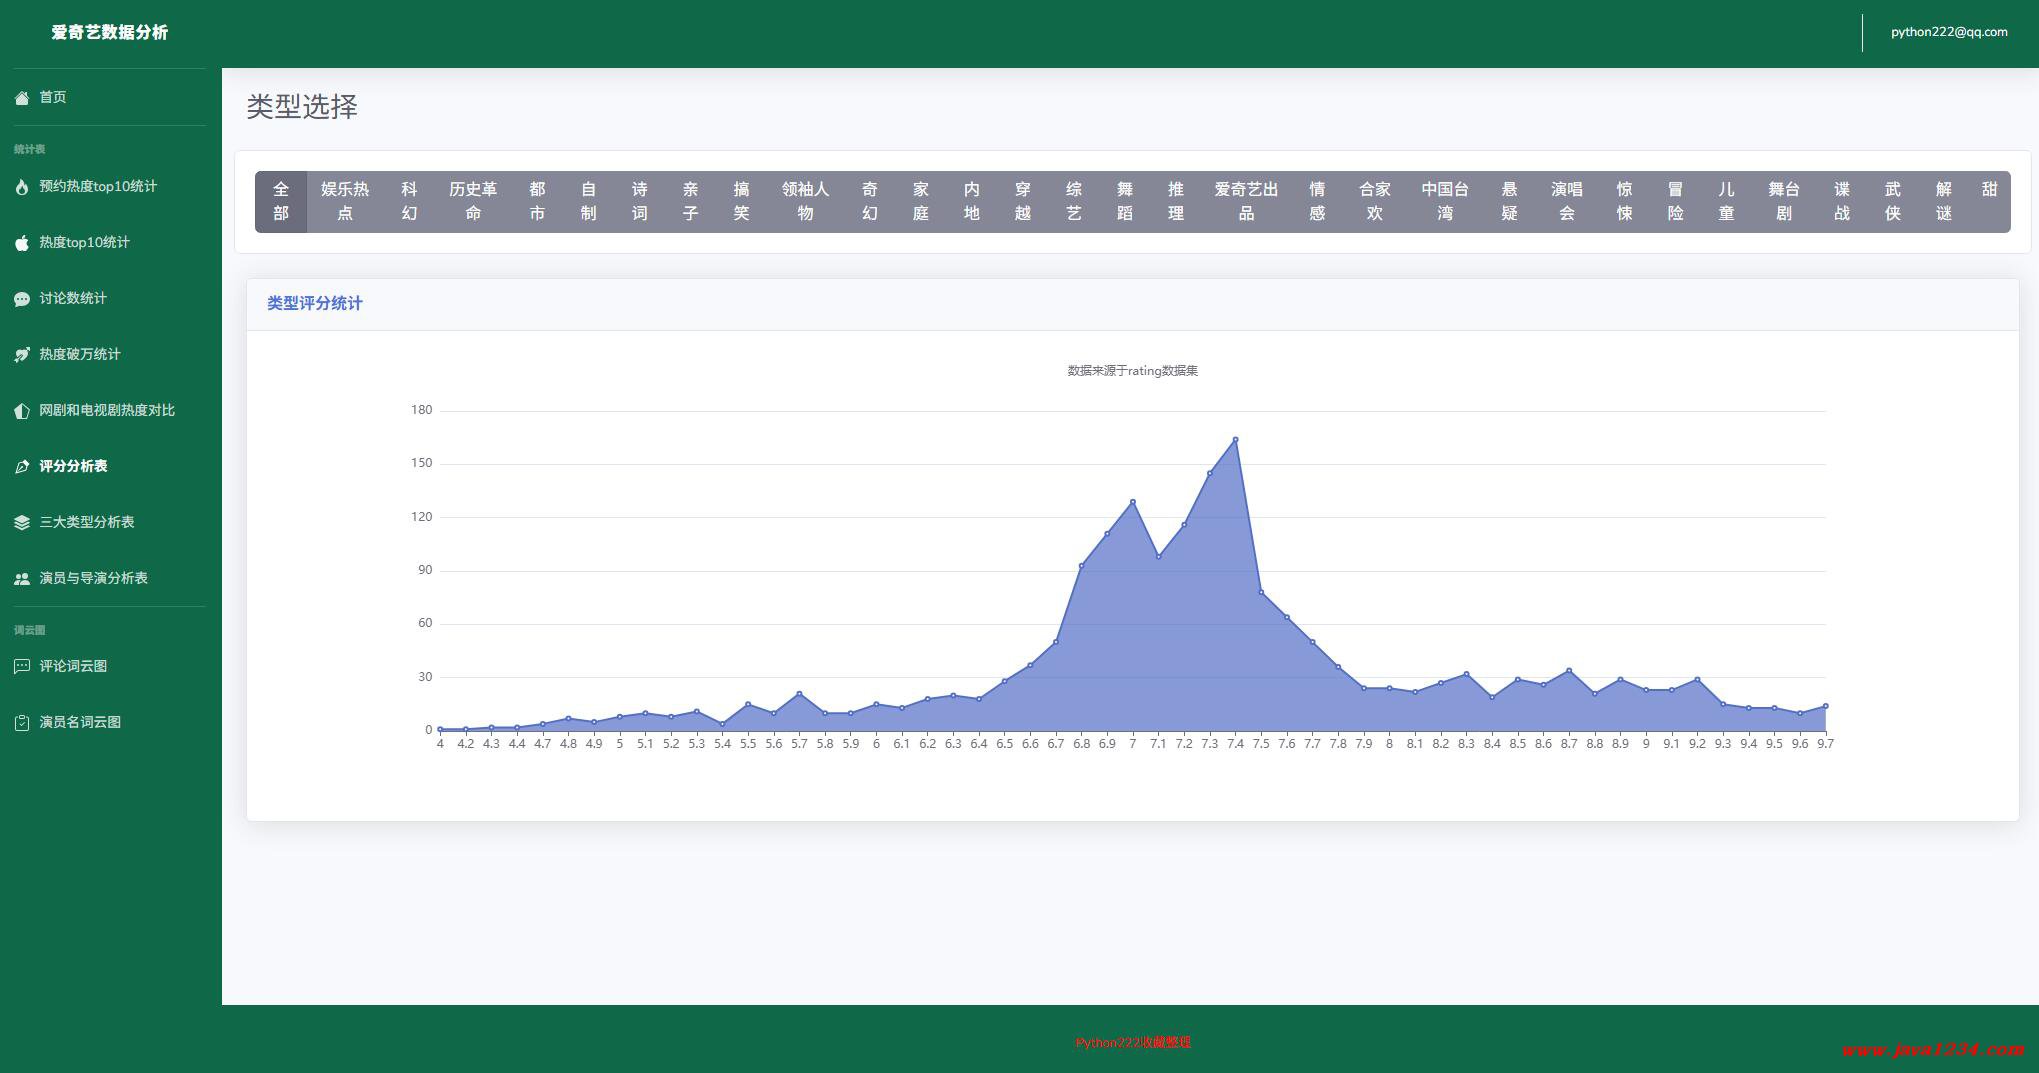Screen dimensions: 2039x1073
Task: Click the icon beside 网剧和电视剧热度对比
Action: pyautogui.click(x=22, y=411)
